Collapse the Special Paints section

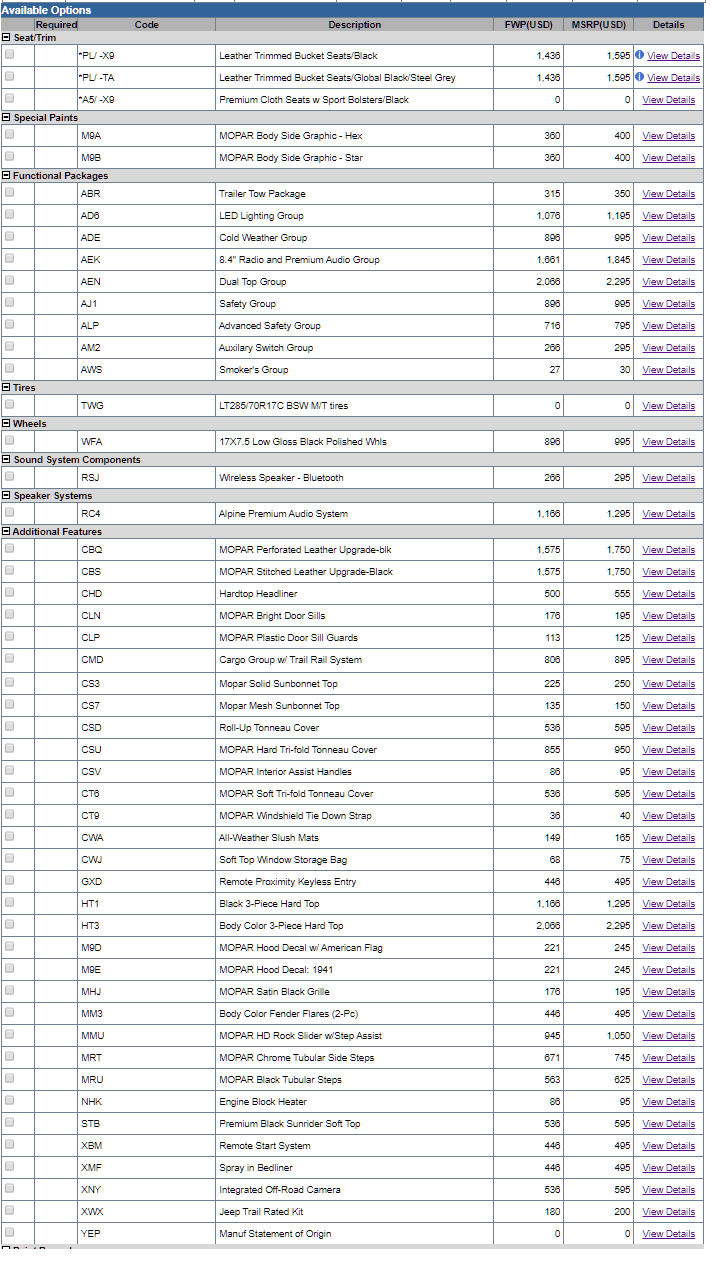6,117
